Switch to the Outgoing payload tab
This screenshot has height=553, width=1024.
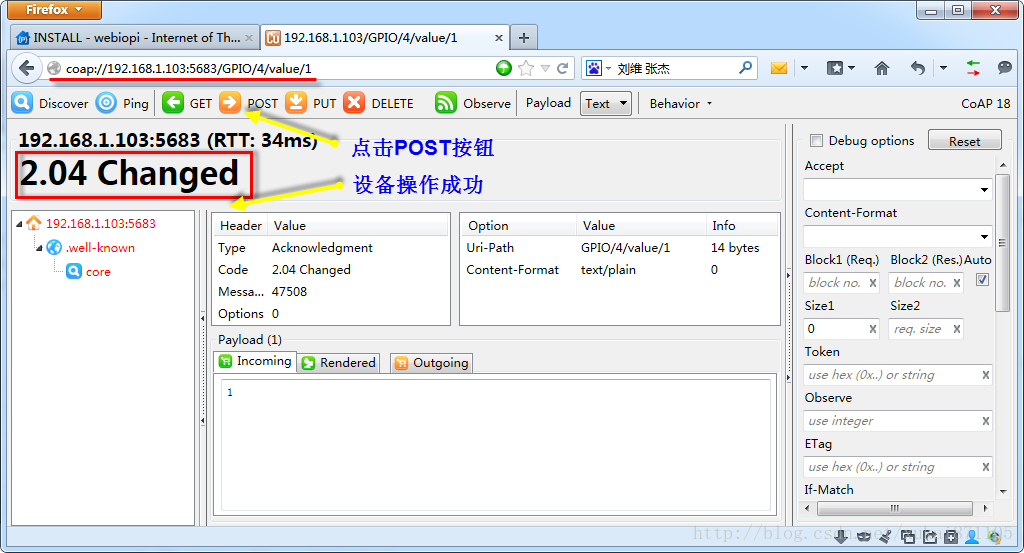[x=432, y=362]
